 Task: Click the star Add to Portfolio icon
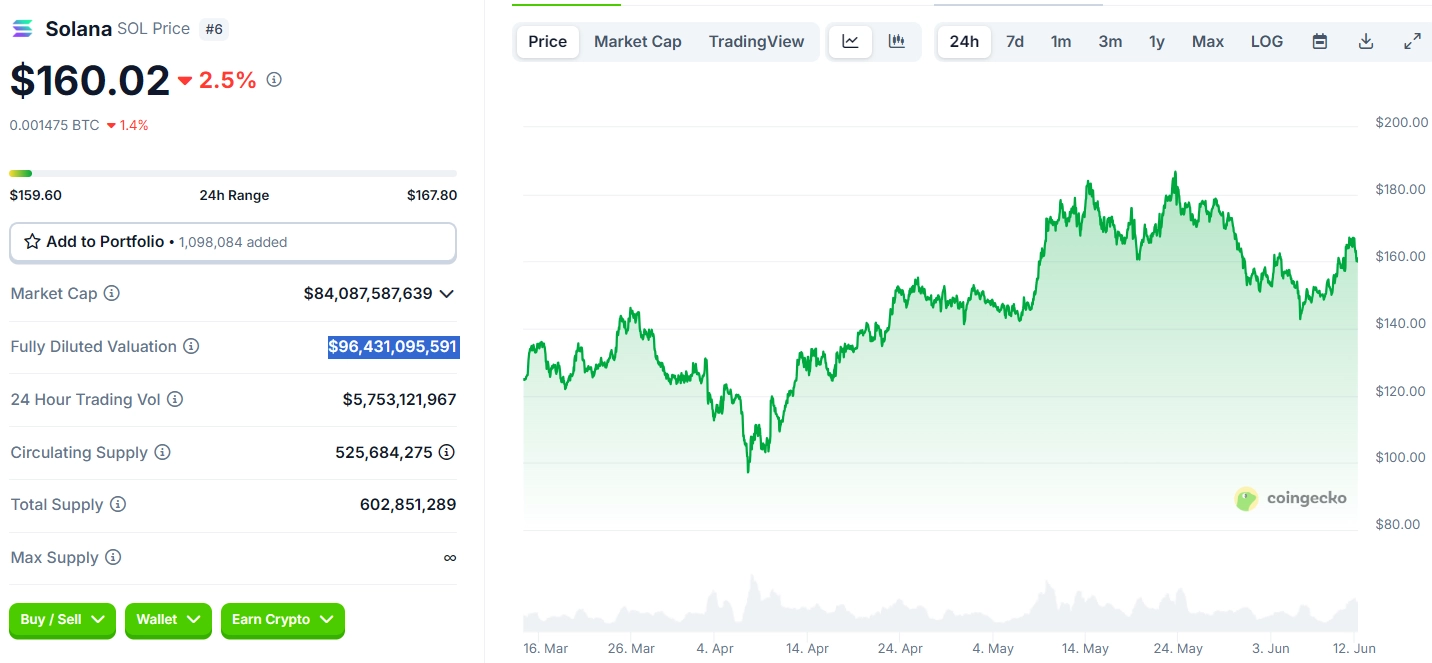(x=32, y=242)
